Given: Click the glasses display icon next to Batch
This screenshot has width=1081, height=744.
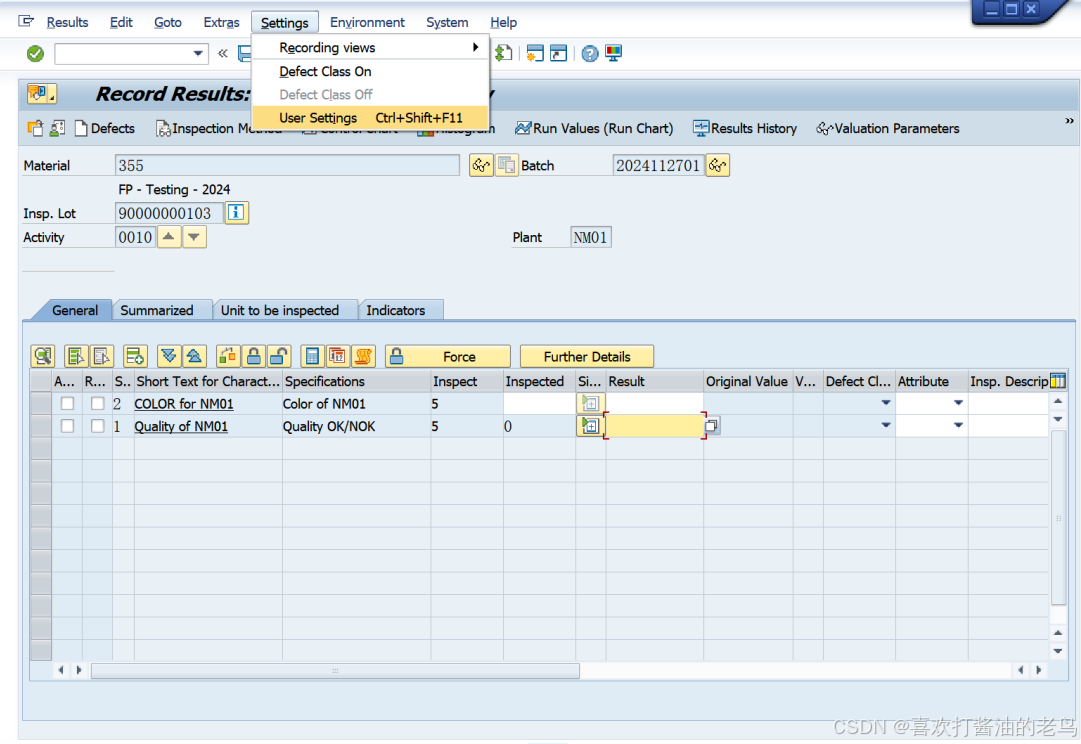Looking at the screenshot, I should [718, 165].
